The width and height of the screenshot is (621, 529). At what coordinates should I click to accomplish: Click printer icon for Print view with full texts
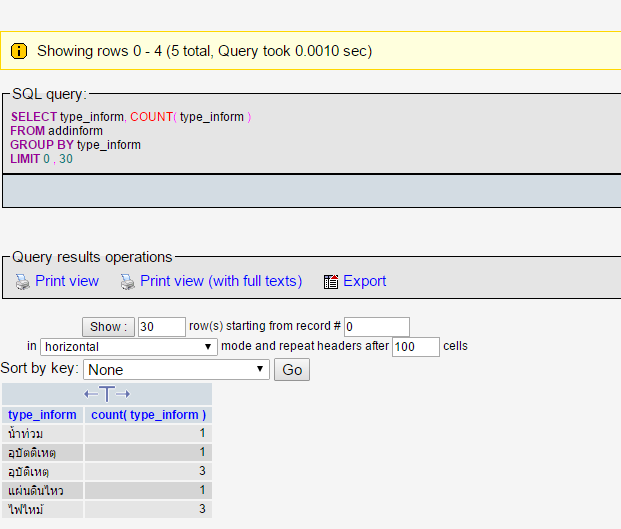coord(127,282)
